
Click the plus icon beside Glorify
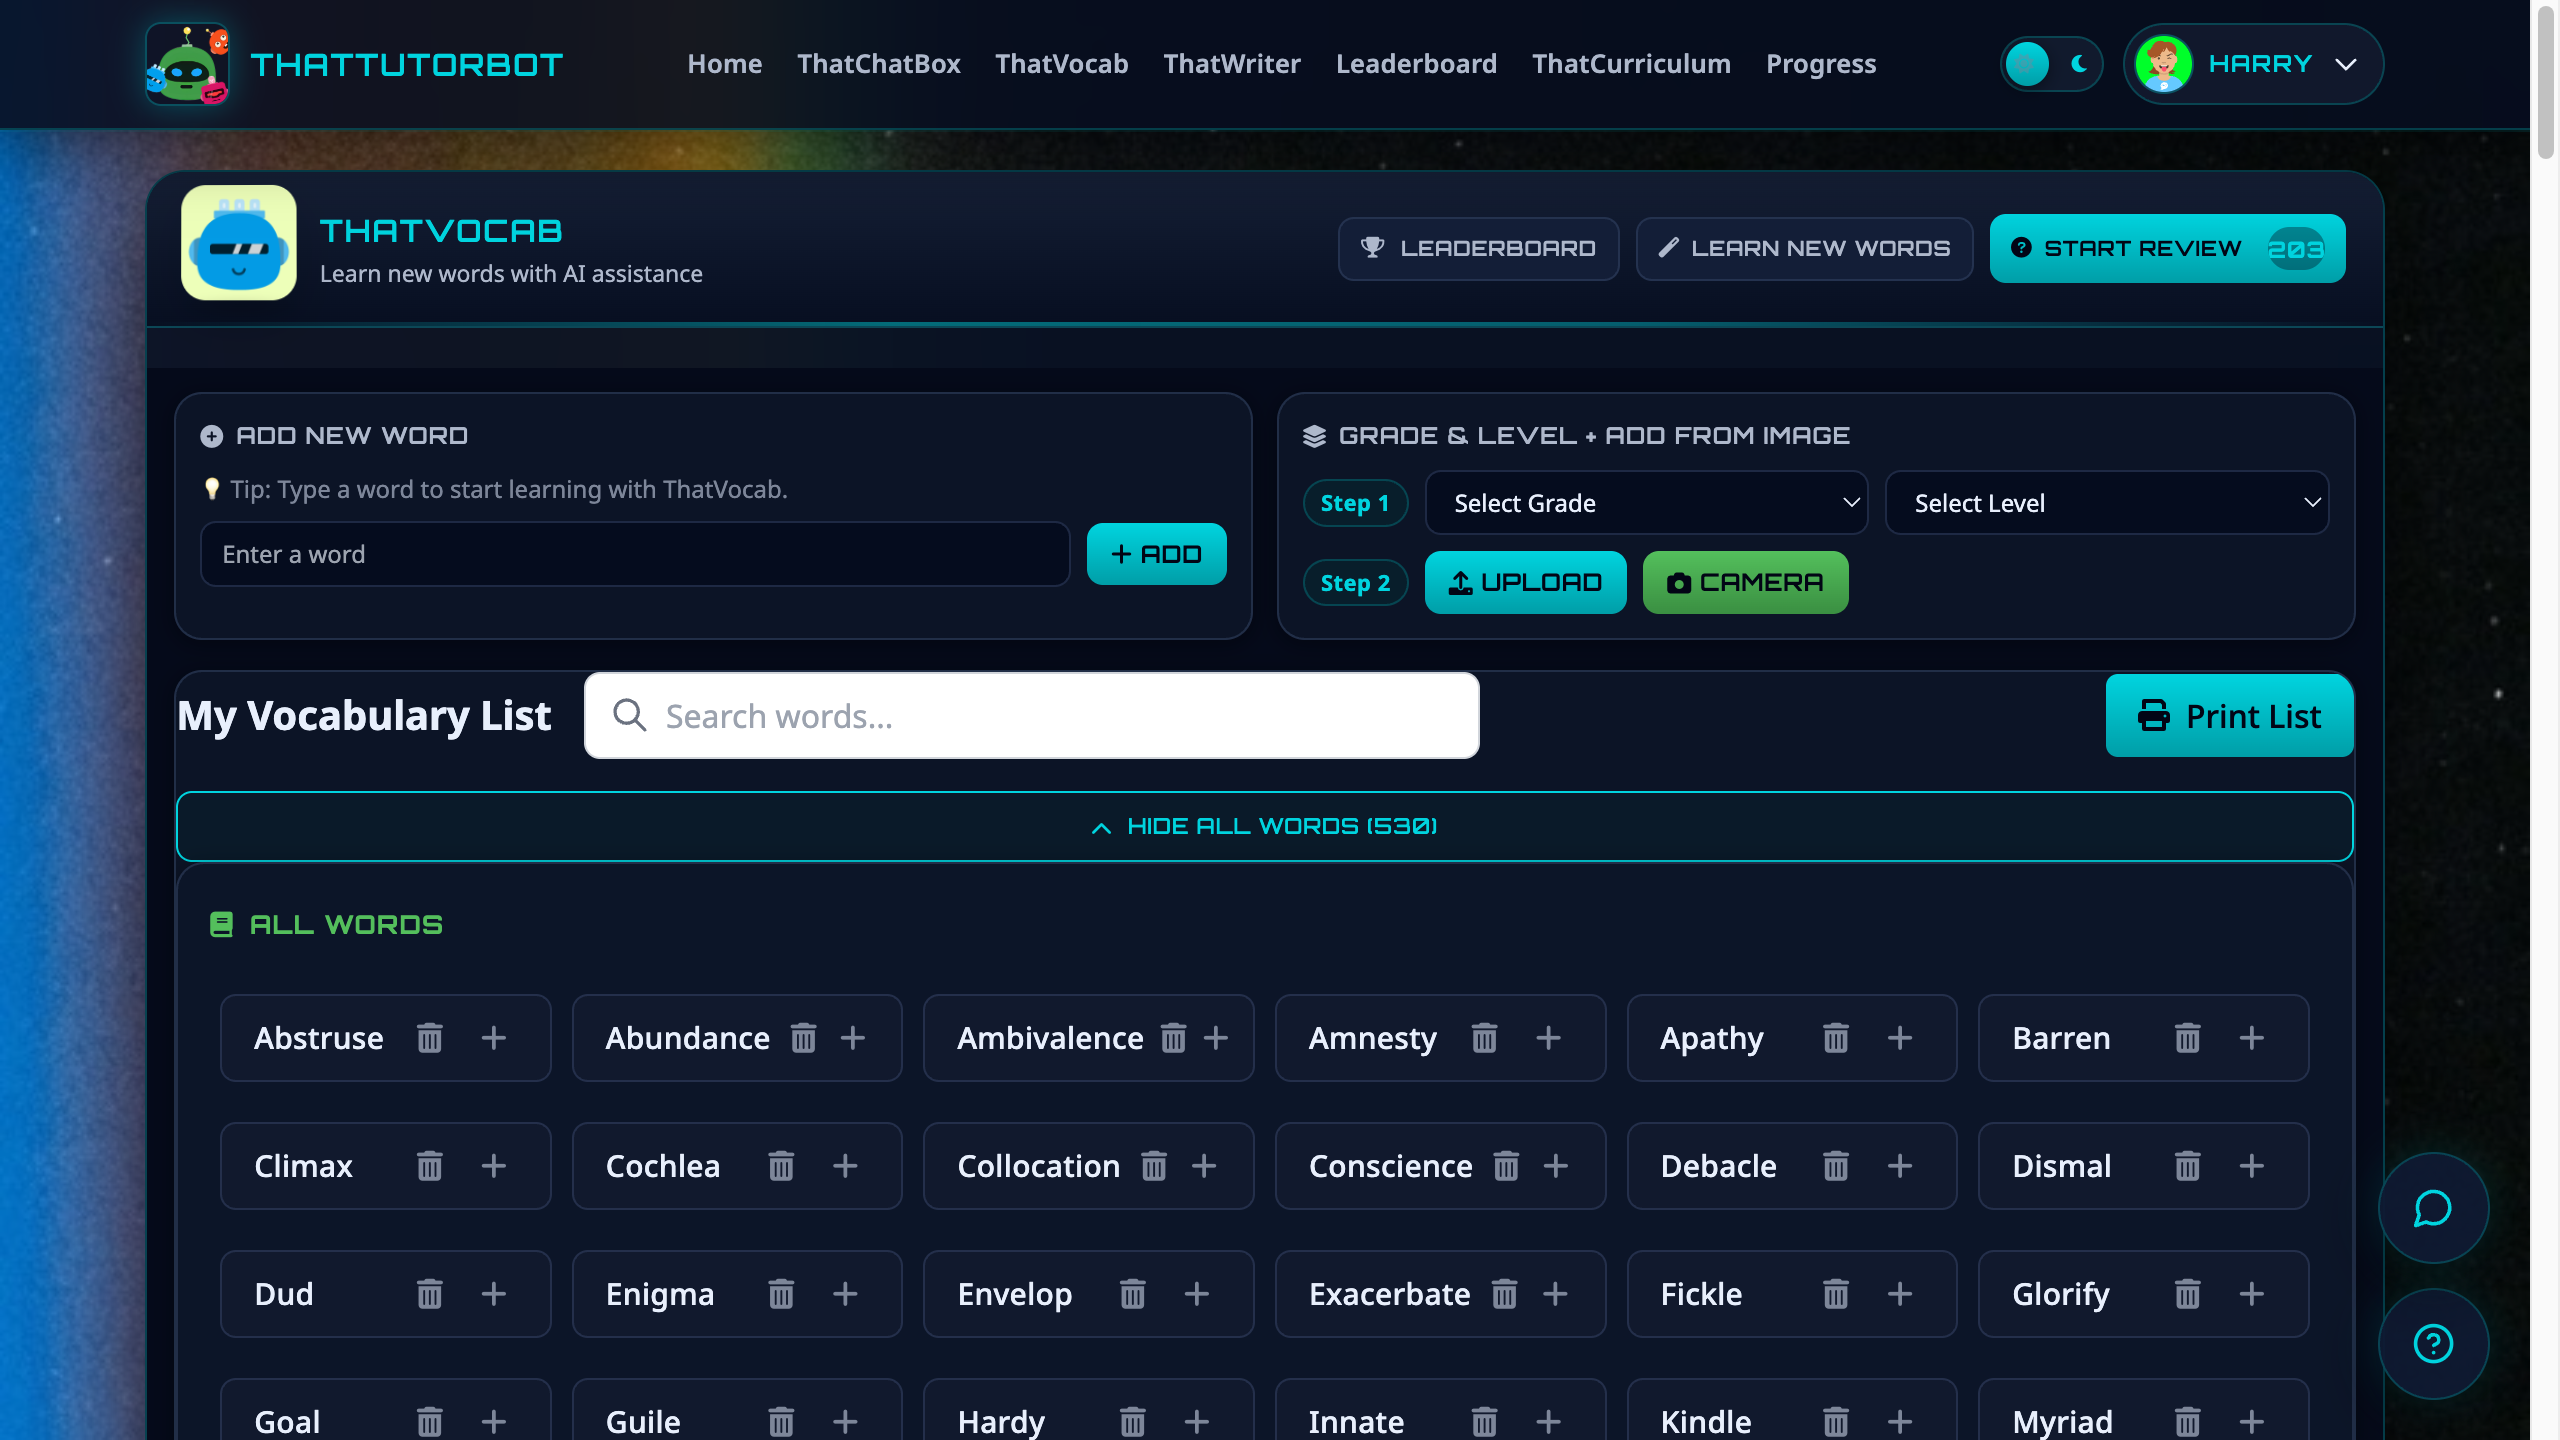coord(2252,1294)
